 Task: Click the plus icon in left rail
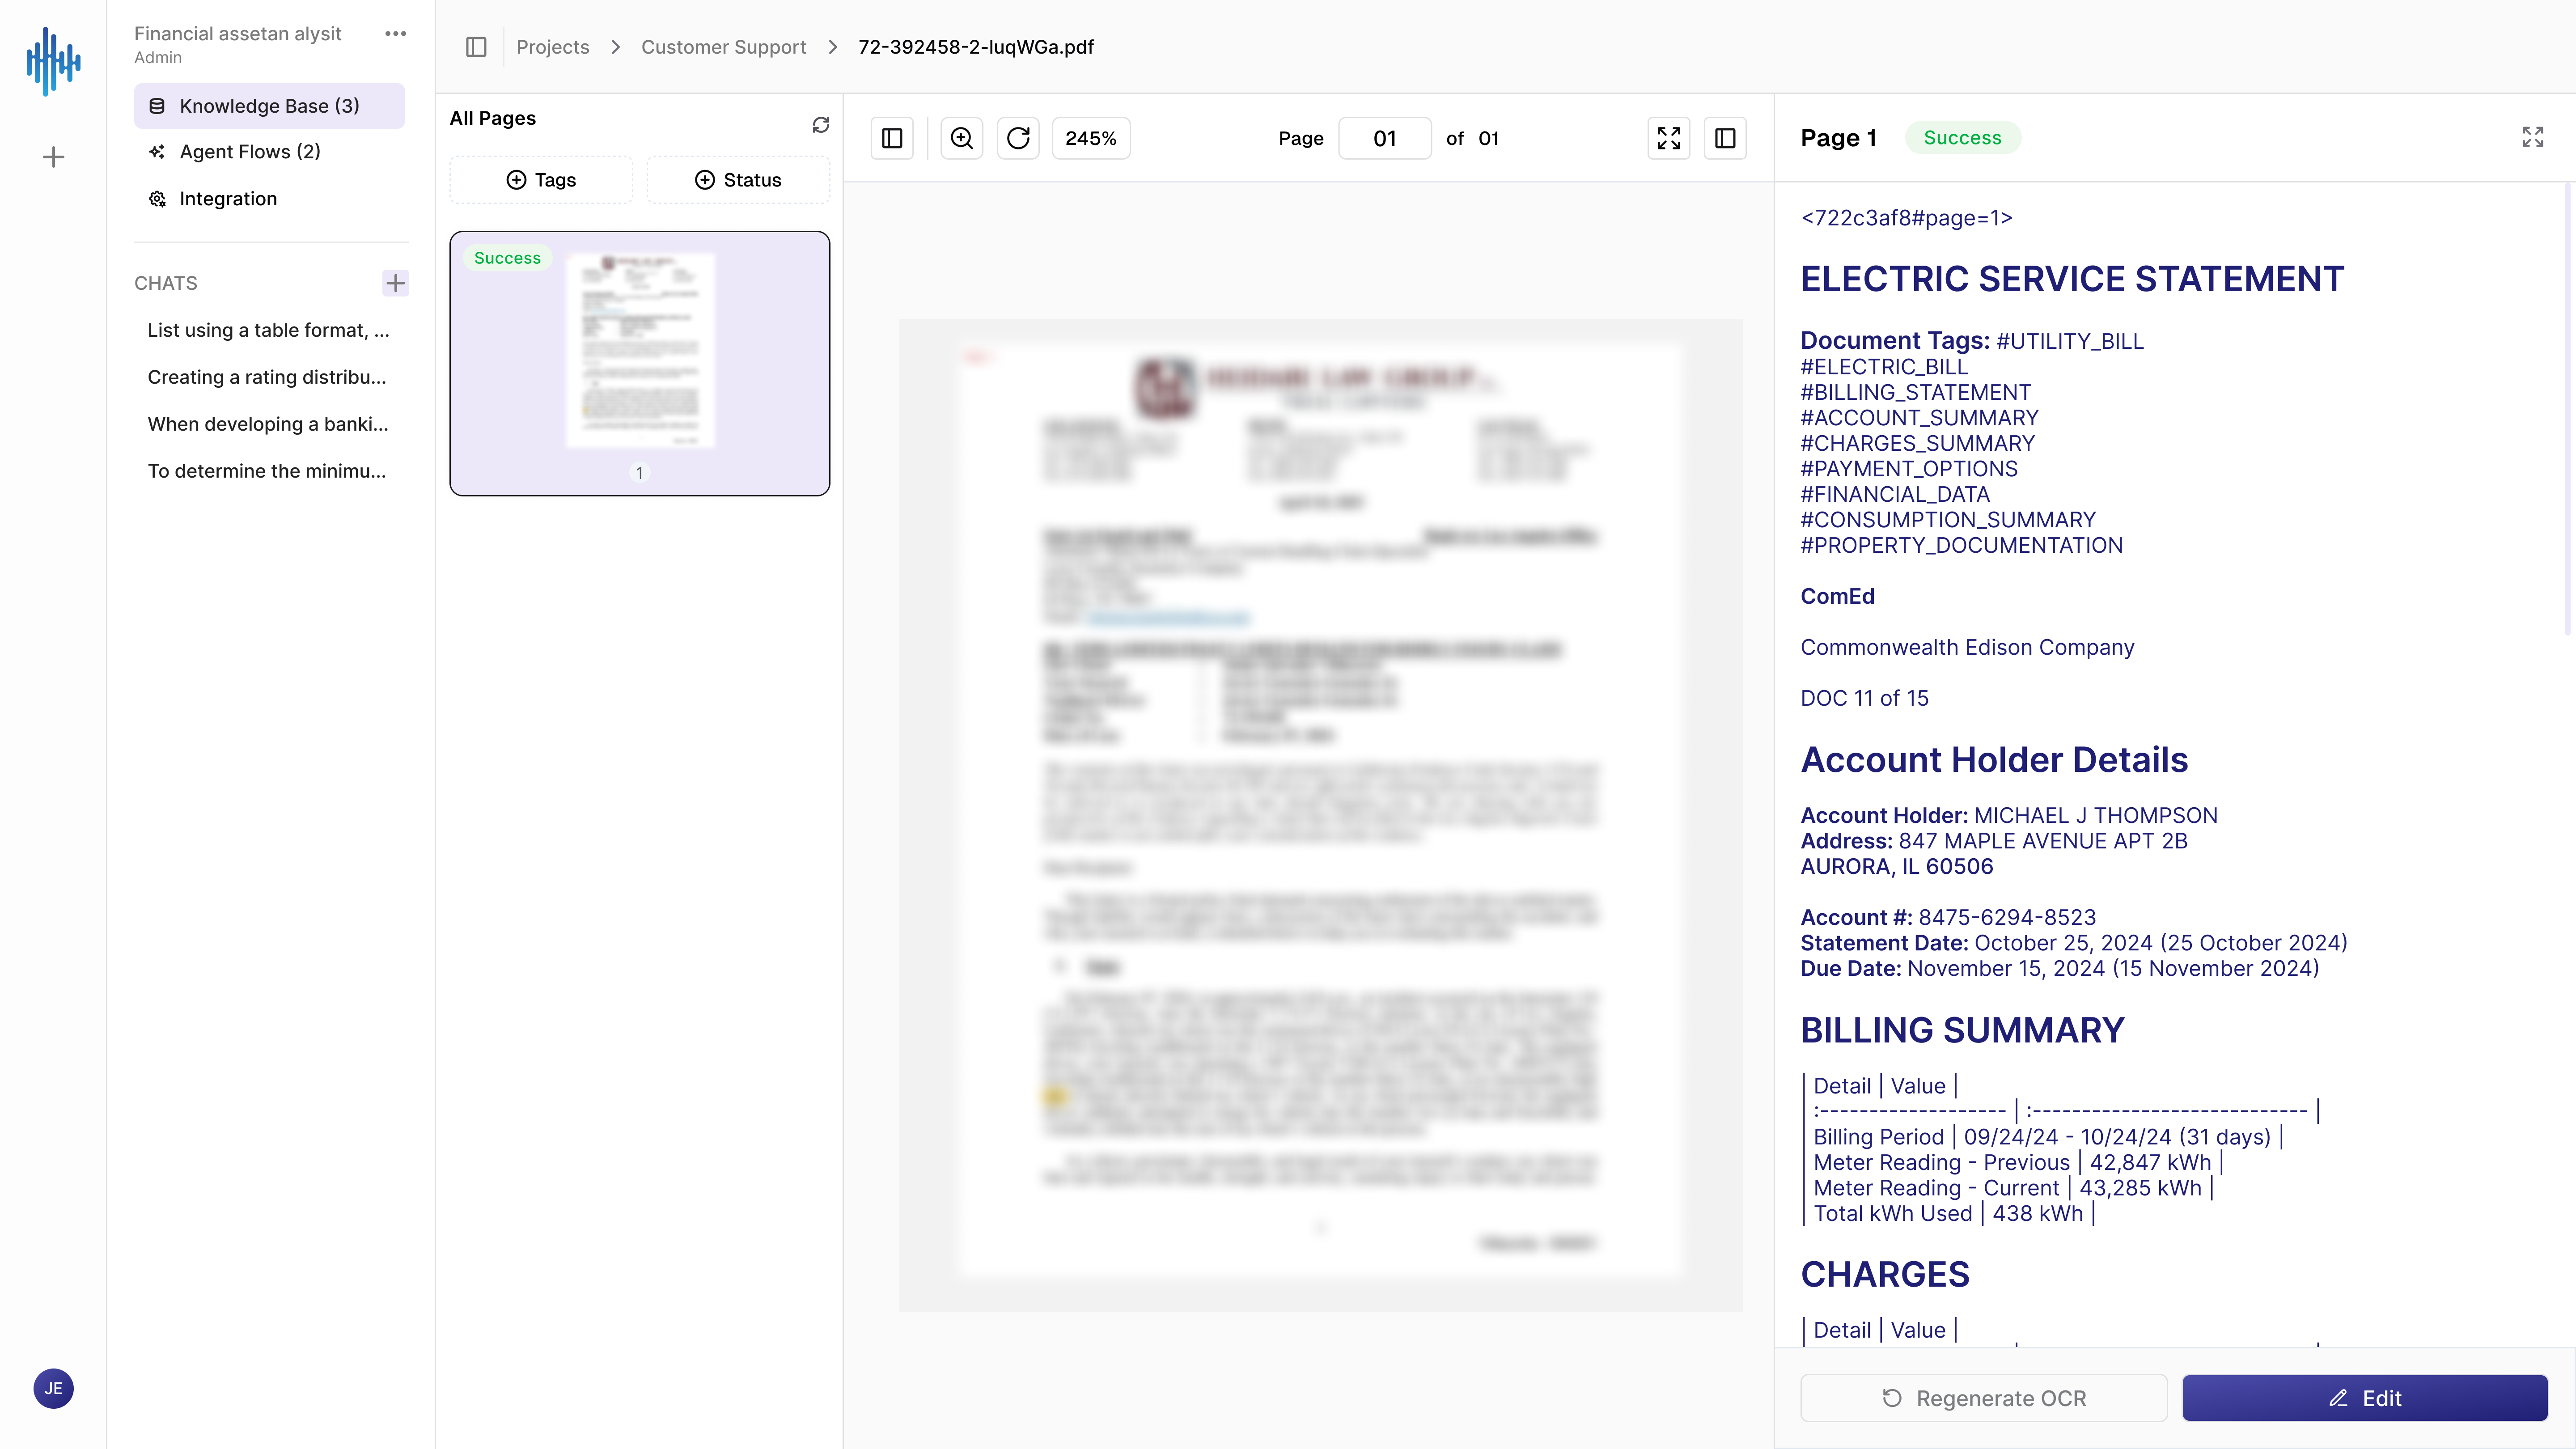coord(53,157)
